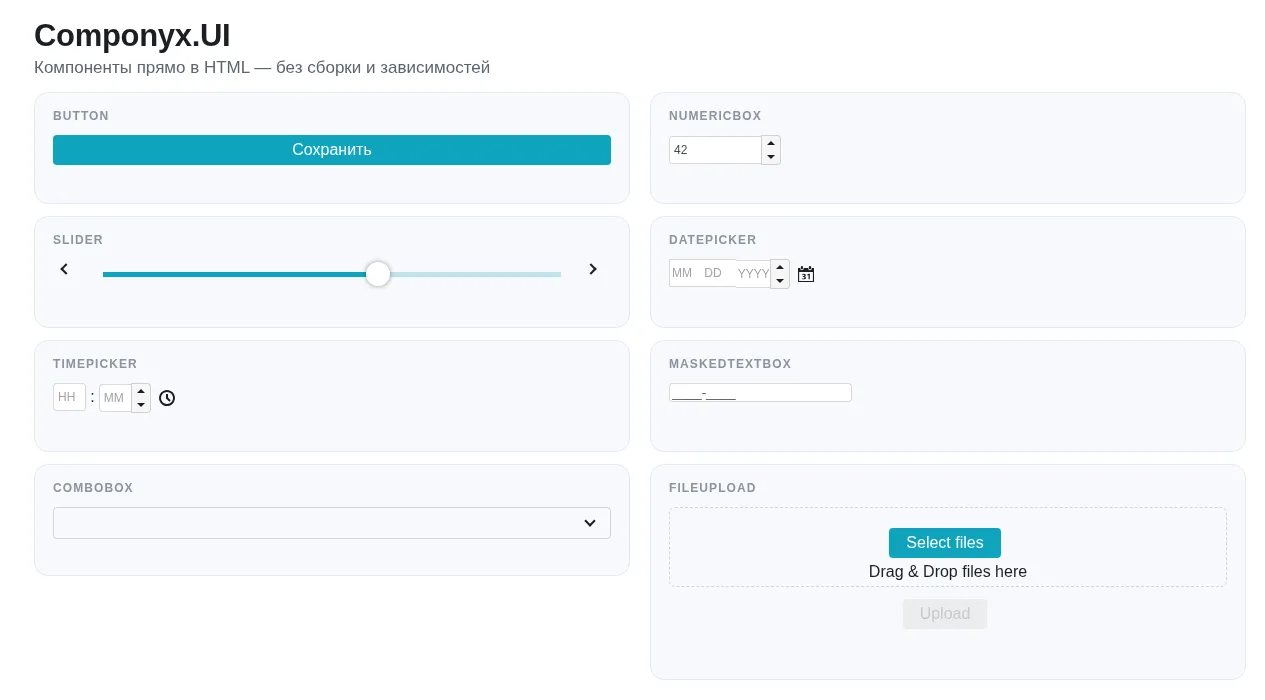1265x700 pixels.
Task: Click the Componyx.UI page title
Action: 132,35
